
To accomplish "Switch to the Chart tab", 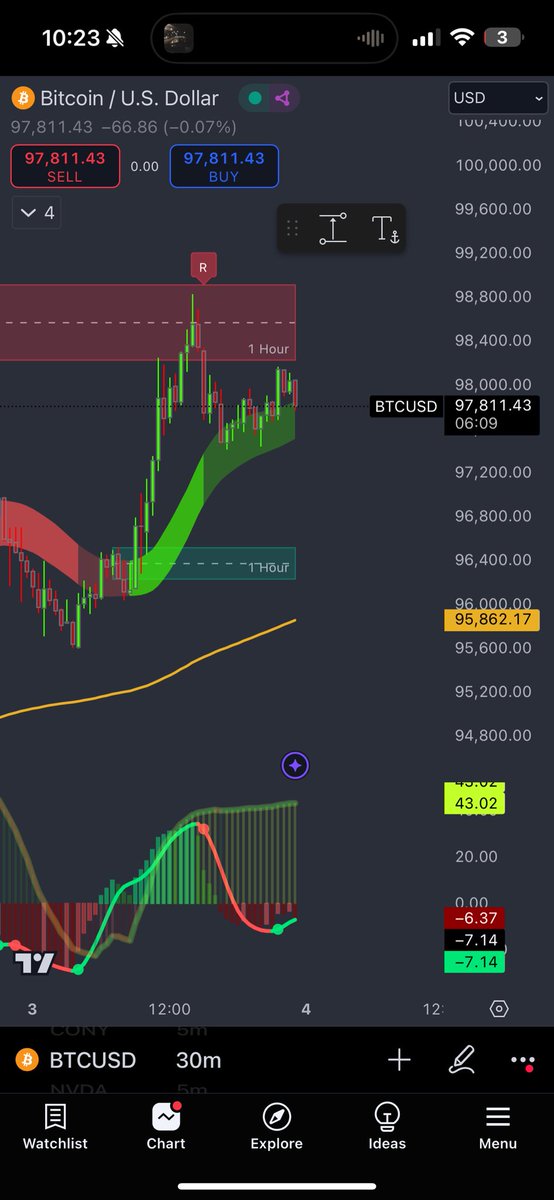I will 166,1127.
